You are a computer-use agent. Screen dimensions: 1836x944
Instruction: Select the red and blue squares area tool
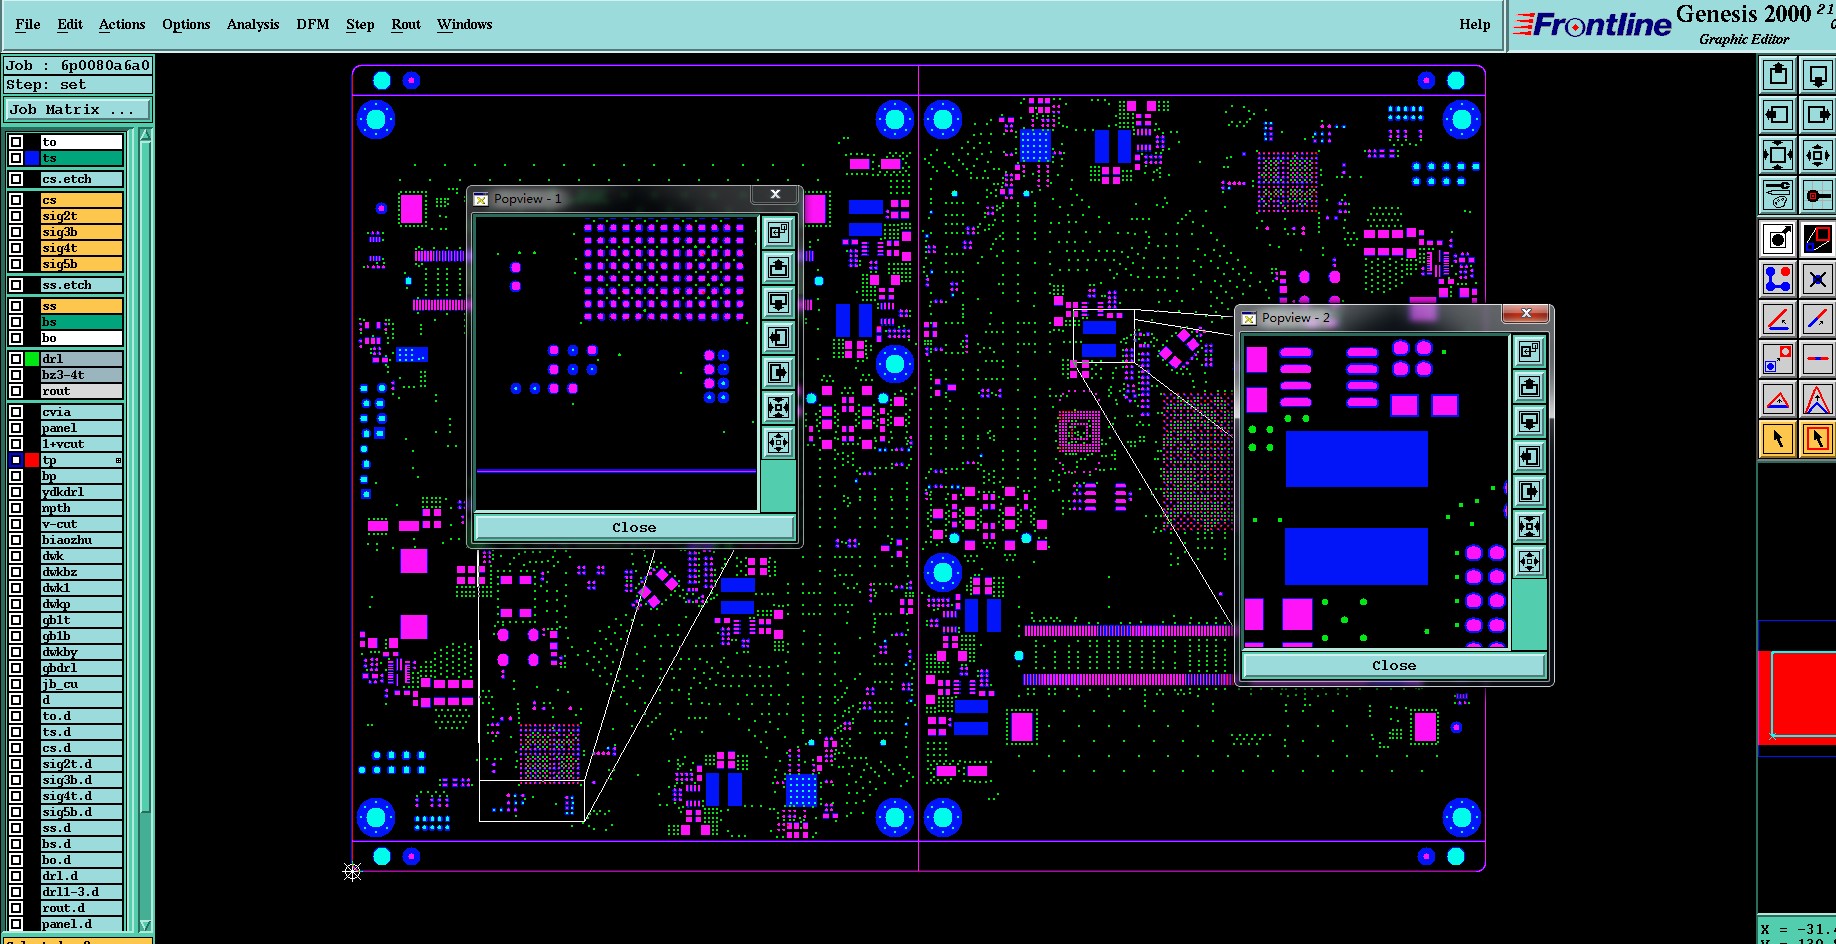coord(1817,238)
